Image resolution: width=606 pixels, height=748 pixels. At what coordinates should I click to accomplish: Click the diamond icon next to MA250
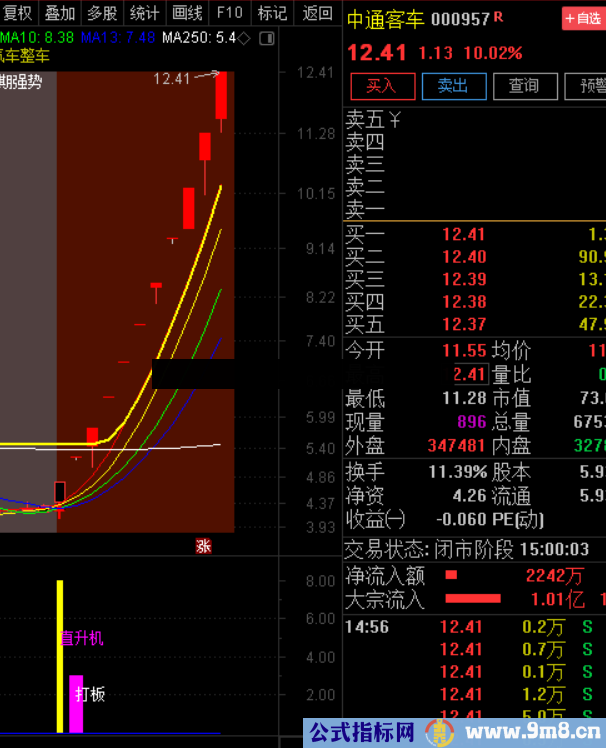coord(244,38)
